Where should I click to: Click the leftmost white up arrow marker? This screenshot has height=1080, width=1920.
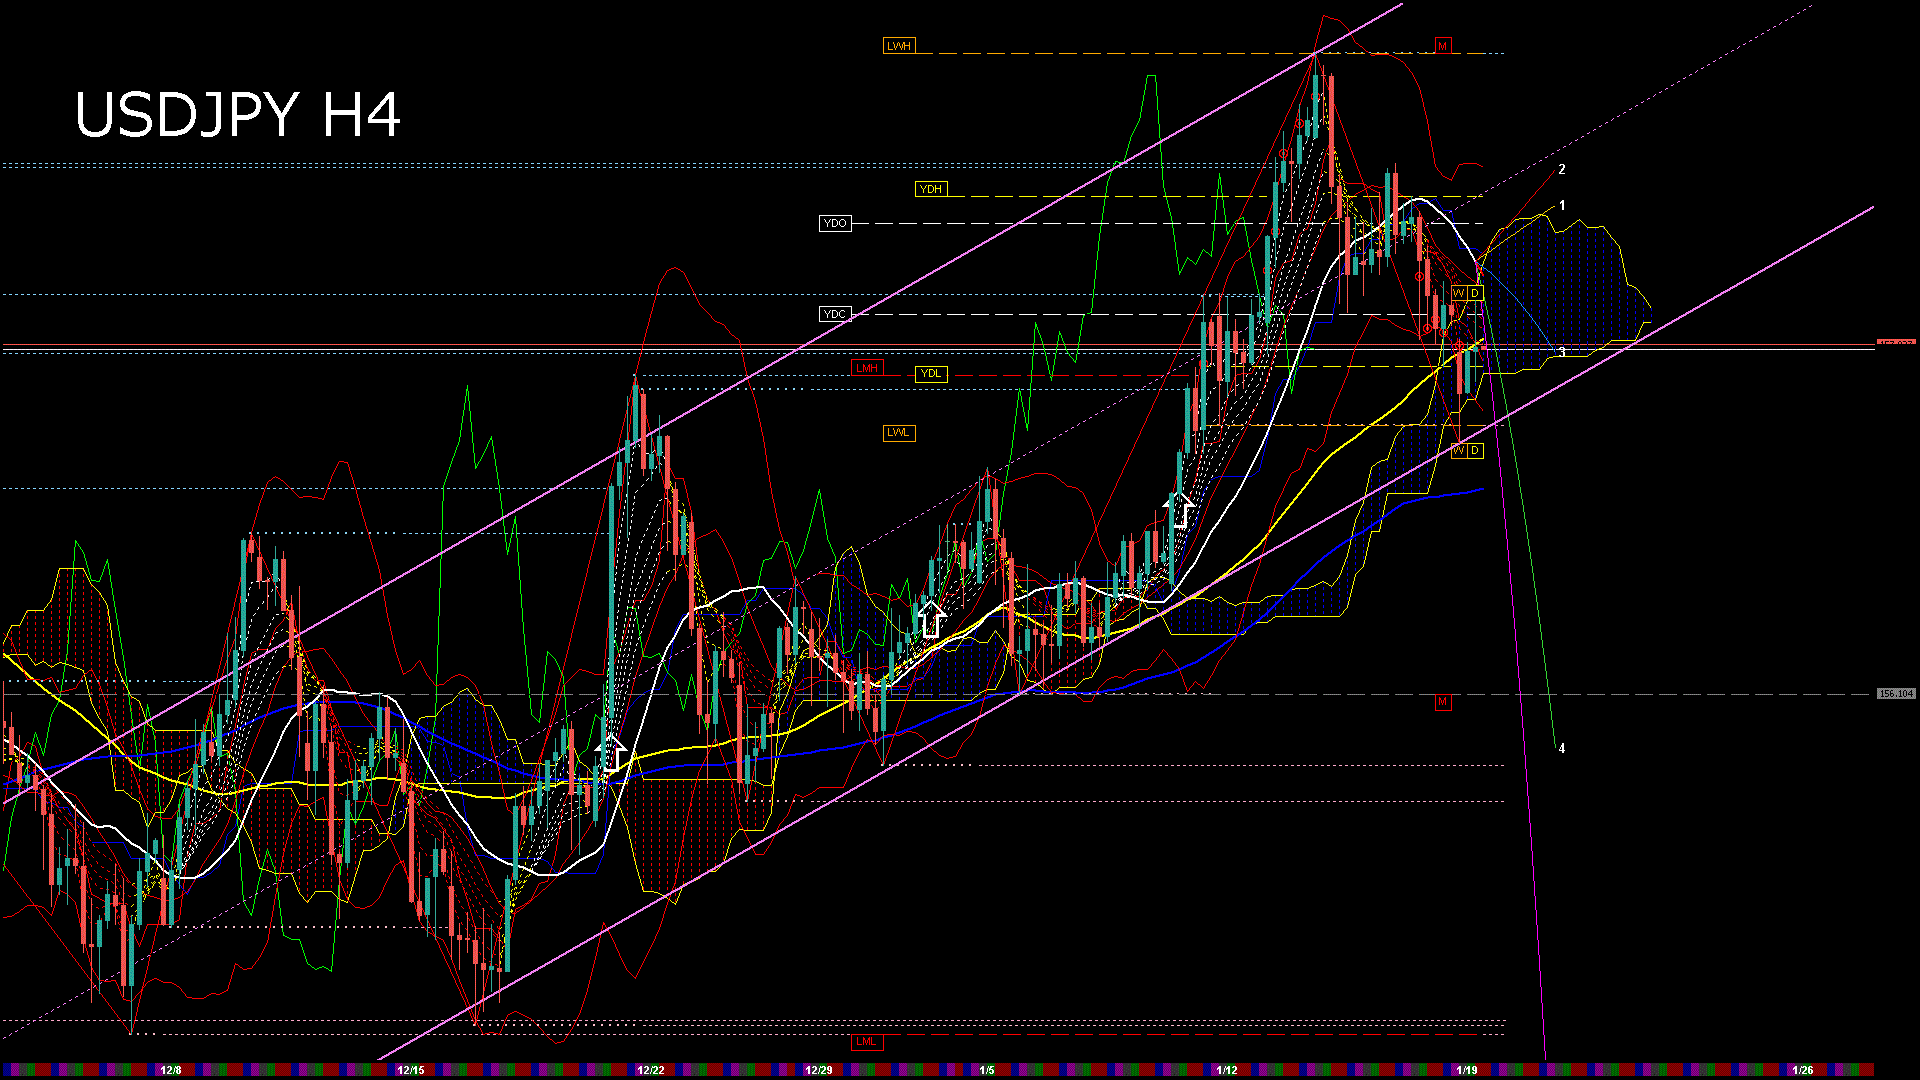(610, 753)
